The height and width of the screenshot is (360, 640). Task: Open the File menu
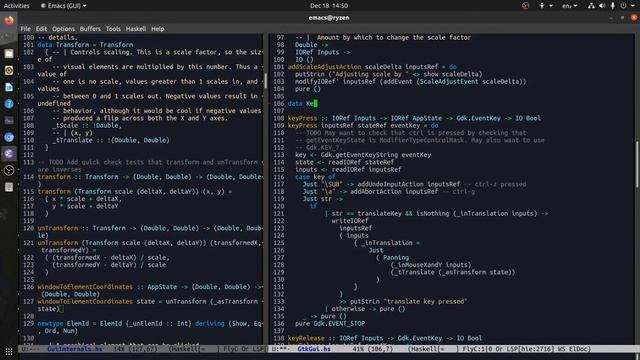pyautogui.click(x=25, y=29)
